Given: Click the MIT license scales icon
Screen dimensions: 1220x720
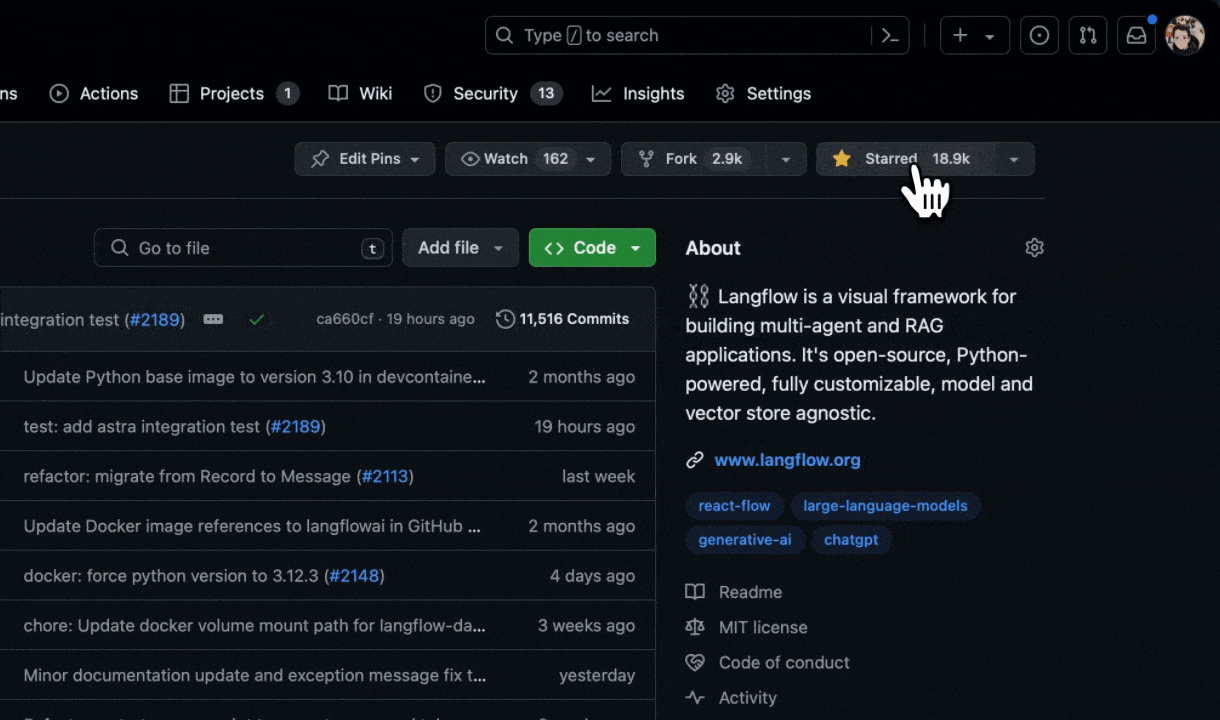Looking at the screenshot, I should tap(695, 627).
